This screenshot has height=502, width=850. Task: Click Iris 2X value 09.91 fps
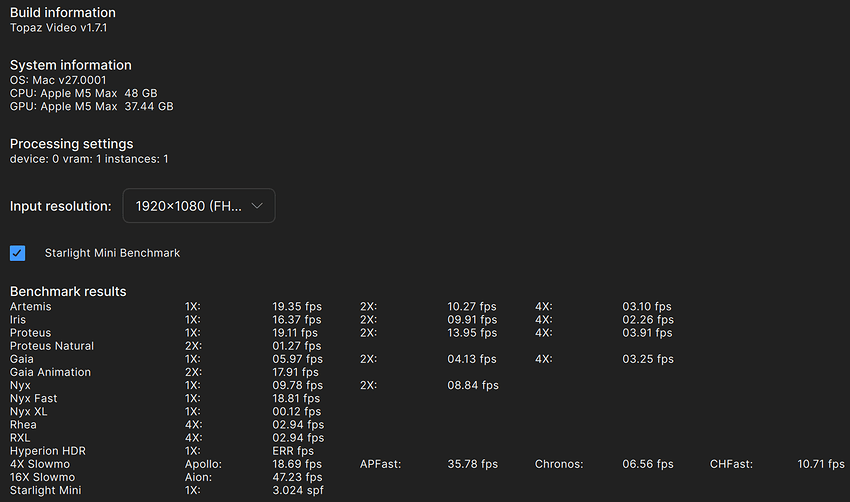click(472, 319)
